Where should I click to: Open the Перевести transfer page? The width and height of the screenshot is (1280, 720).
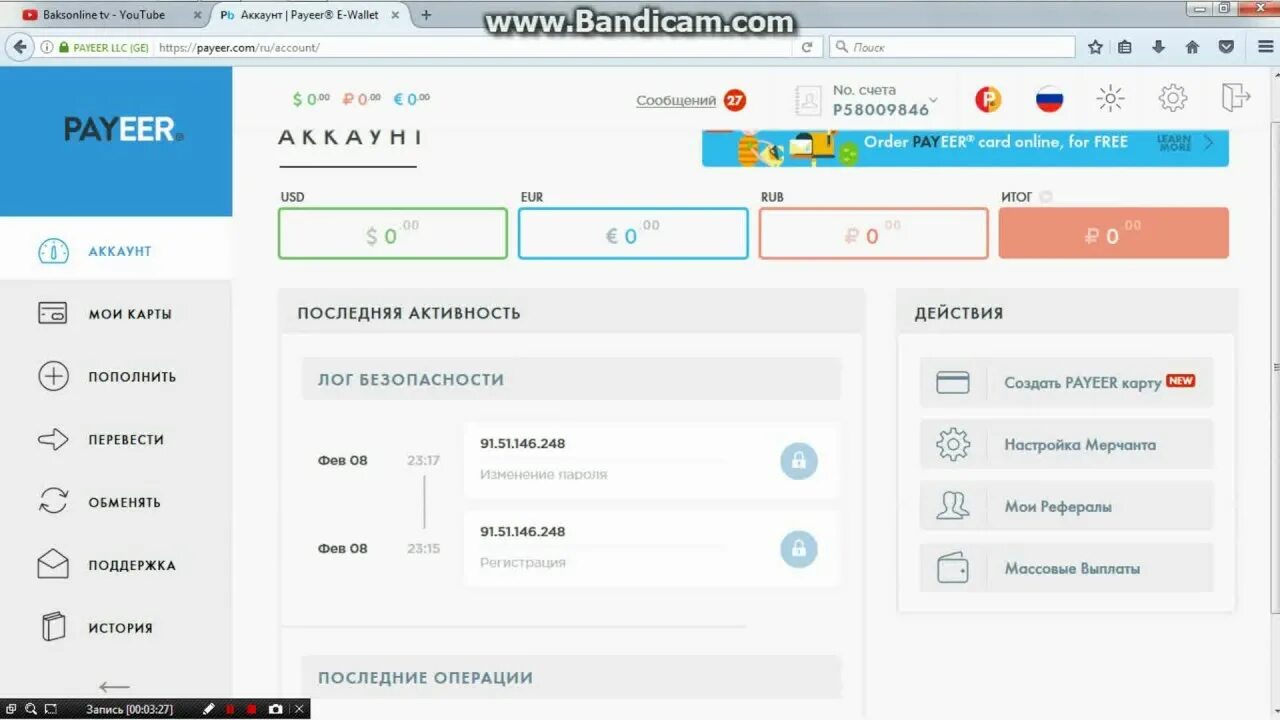coord(116,439)
